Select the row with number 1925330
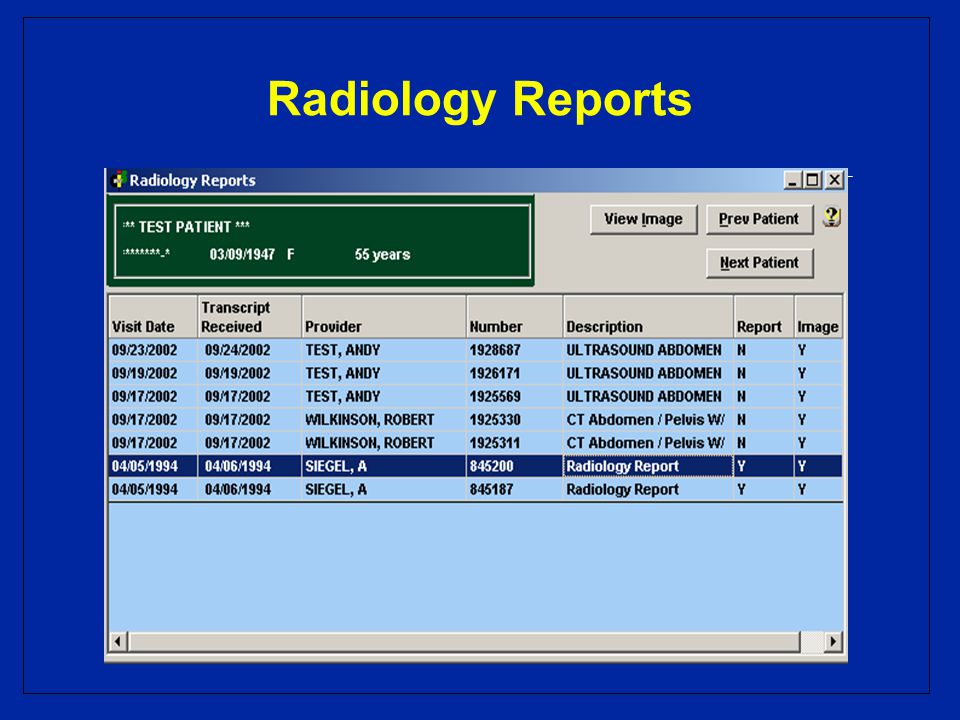 476,420
